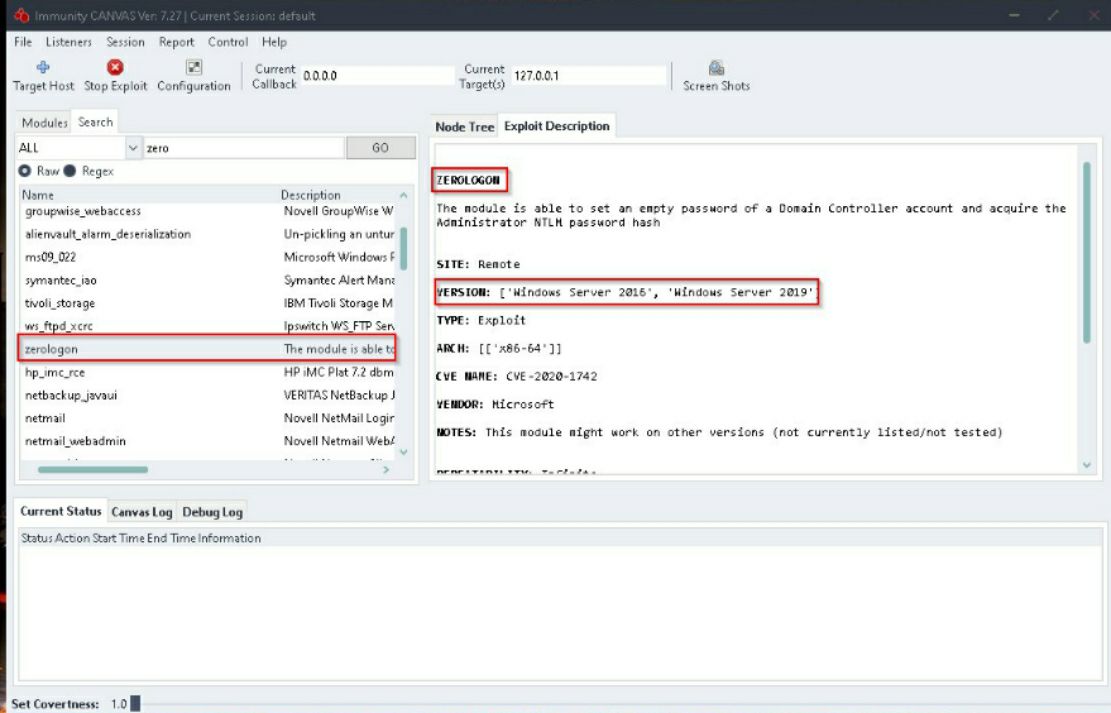Click the Current Target(s) address field
The width and height of the screenshot is (1111, 713).
pyautogui.click(x=590, y=76)
